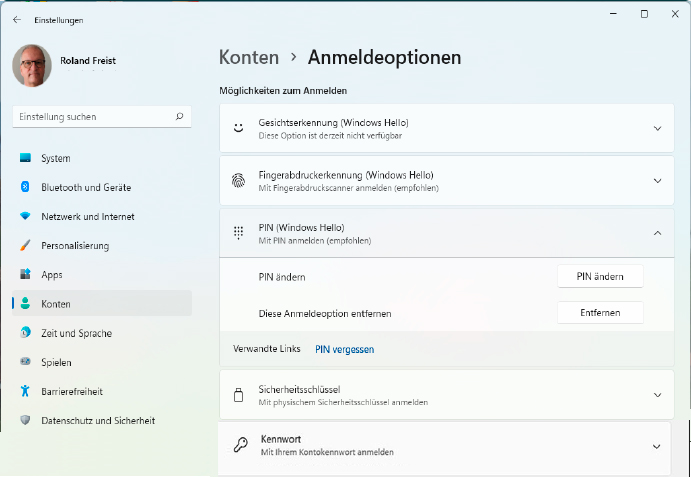Open Bluetooth und Geräte settings

[x=102, y=187]
